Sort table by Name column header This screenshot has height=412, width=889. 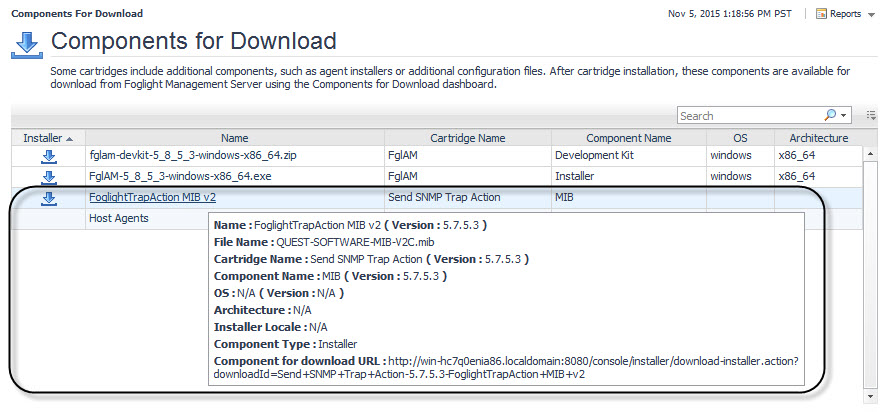[235, 138]
